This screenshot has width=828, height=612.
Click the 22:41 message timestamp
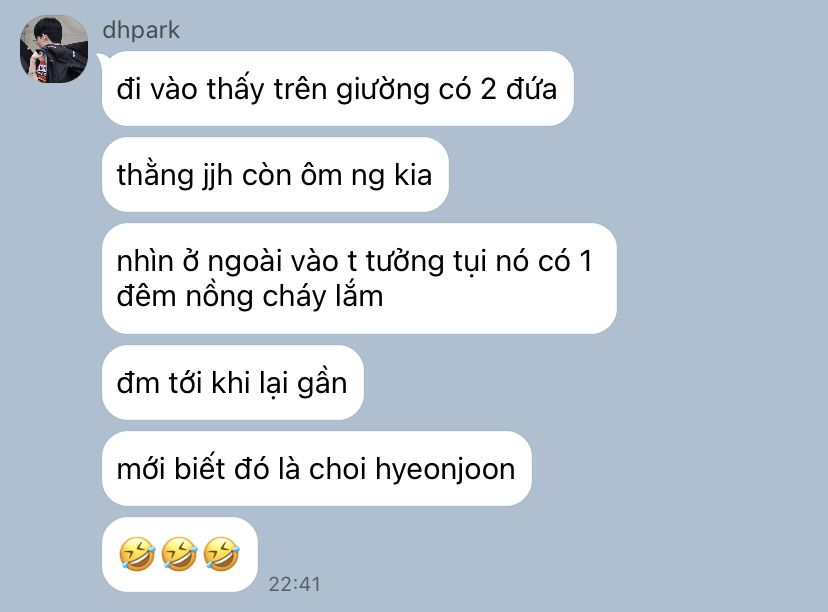click(294, 584)
